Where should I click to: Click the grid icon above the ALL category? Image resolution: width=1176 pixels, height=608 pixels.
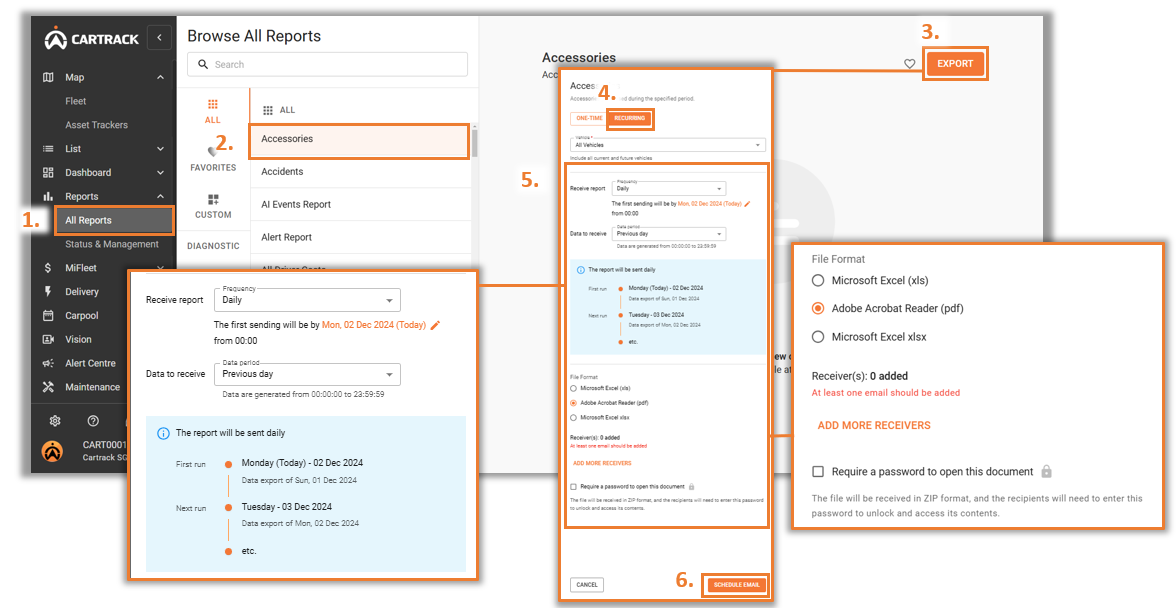tap(213, 104)
